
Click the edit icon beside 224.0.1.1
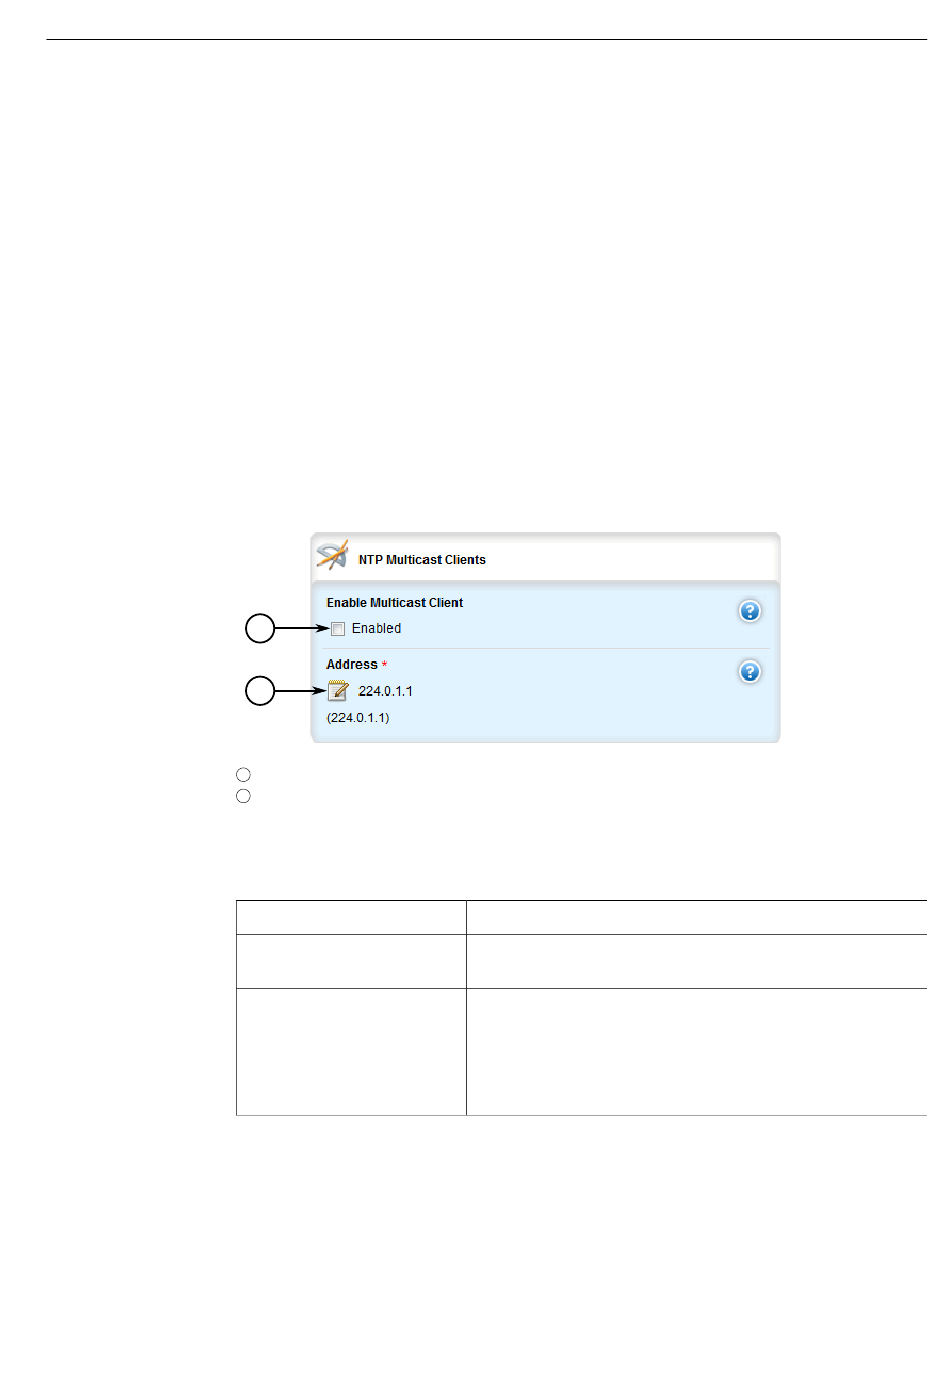coord(338,691)
